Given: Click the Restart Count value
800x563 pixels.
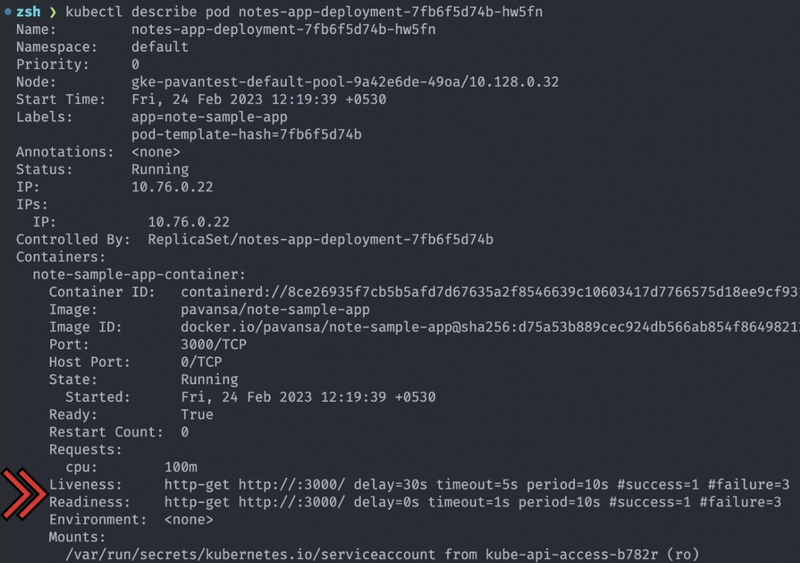Looking at the screenshot, I should click(x=185, y=432).
